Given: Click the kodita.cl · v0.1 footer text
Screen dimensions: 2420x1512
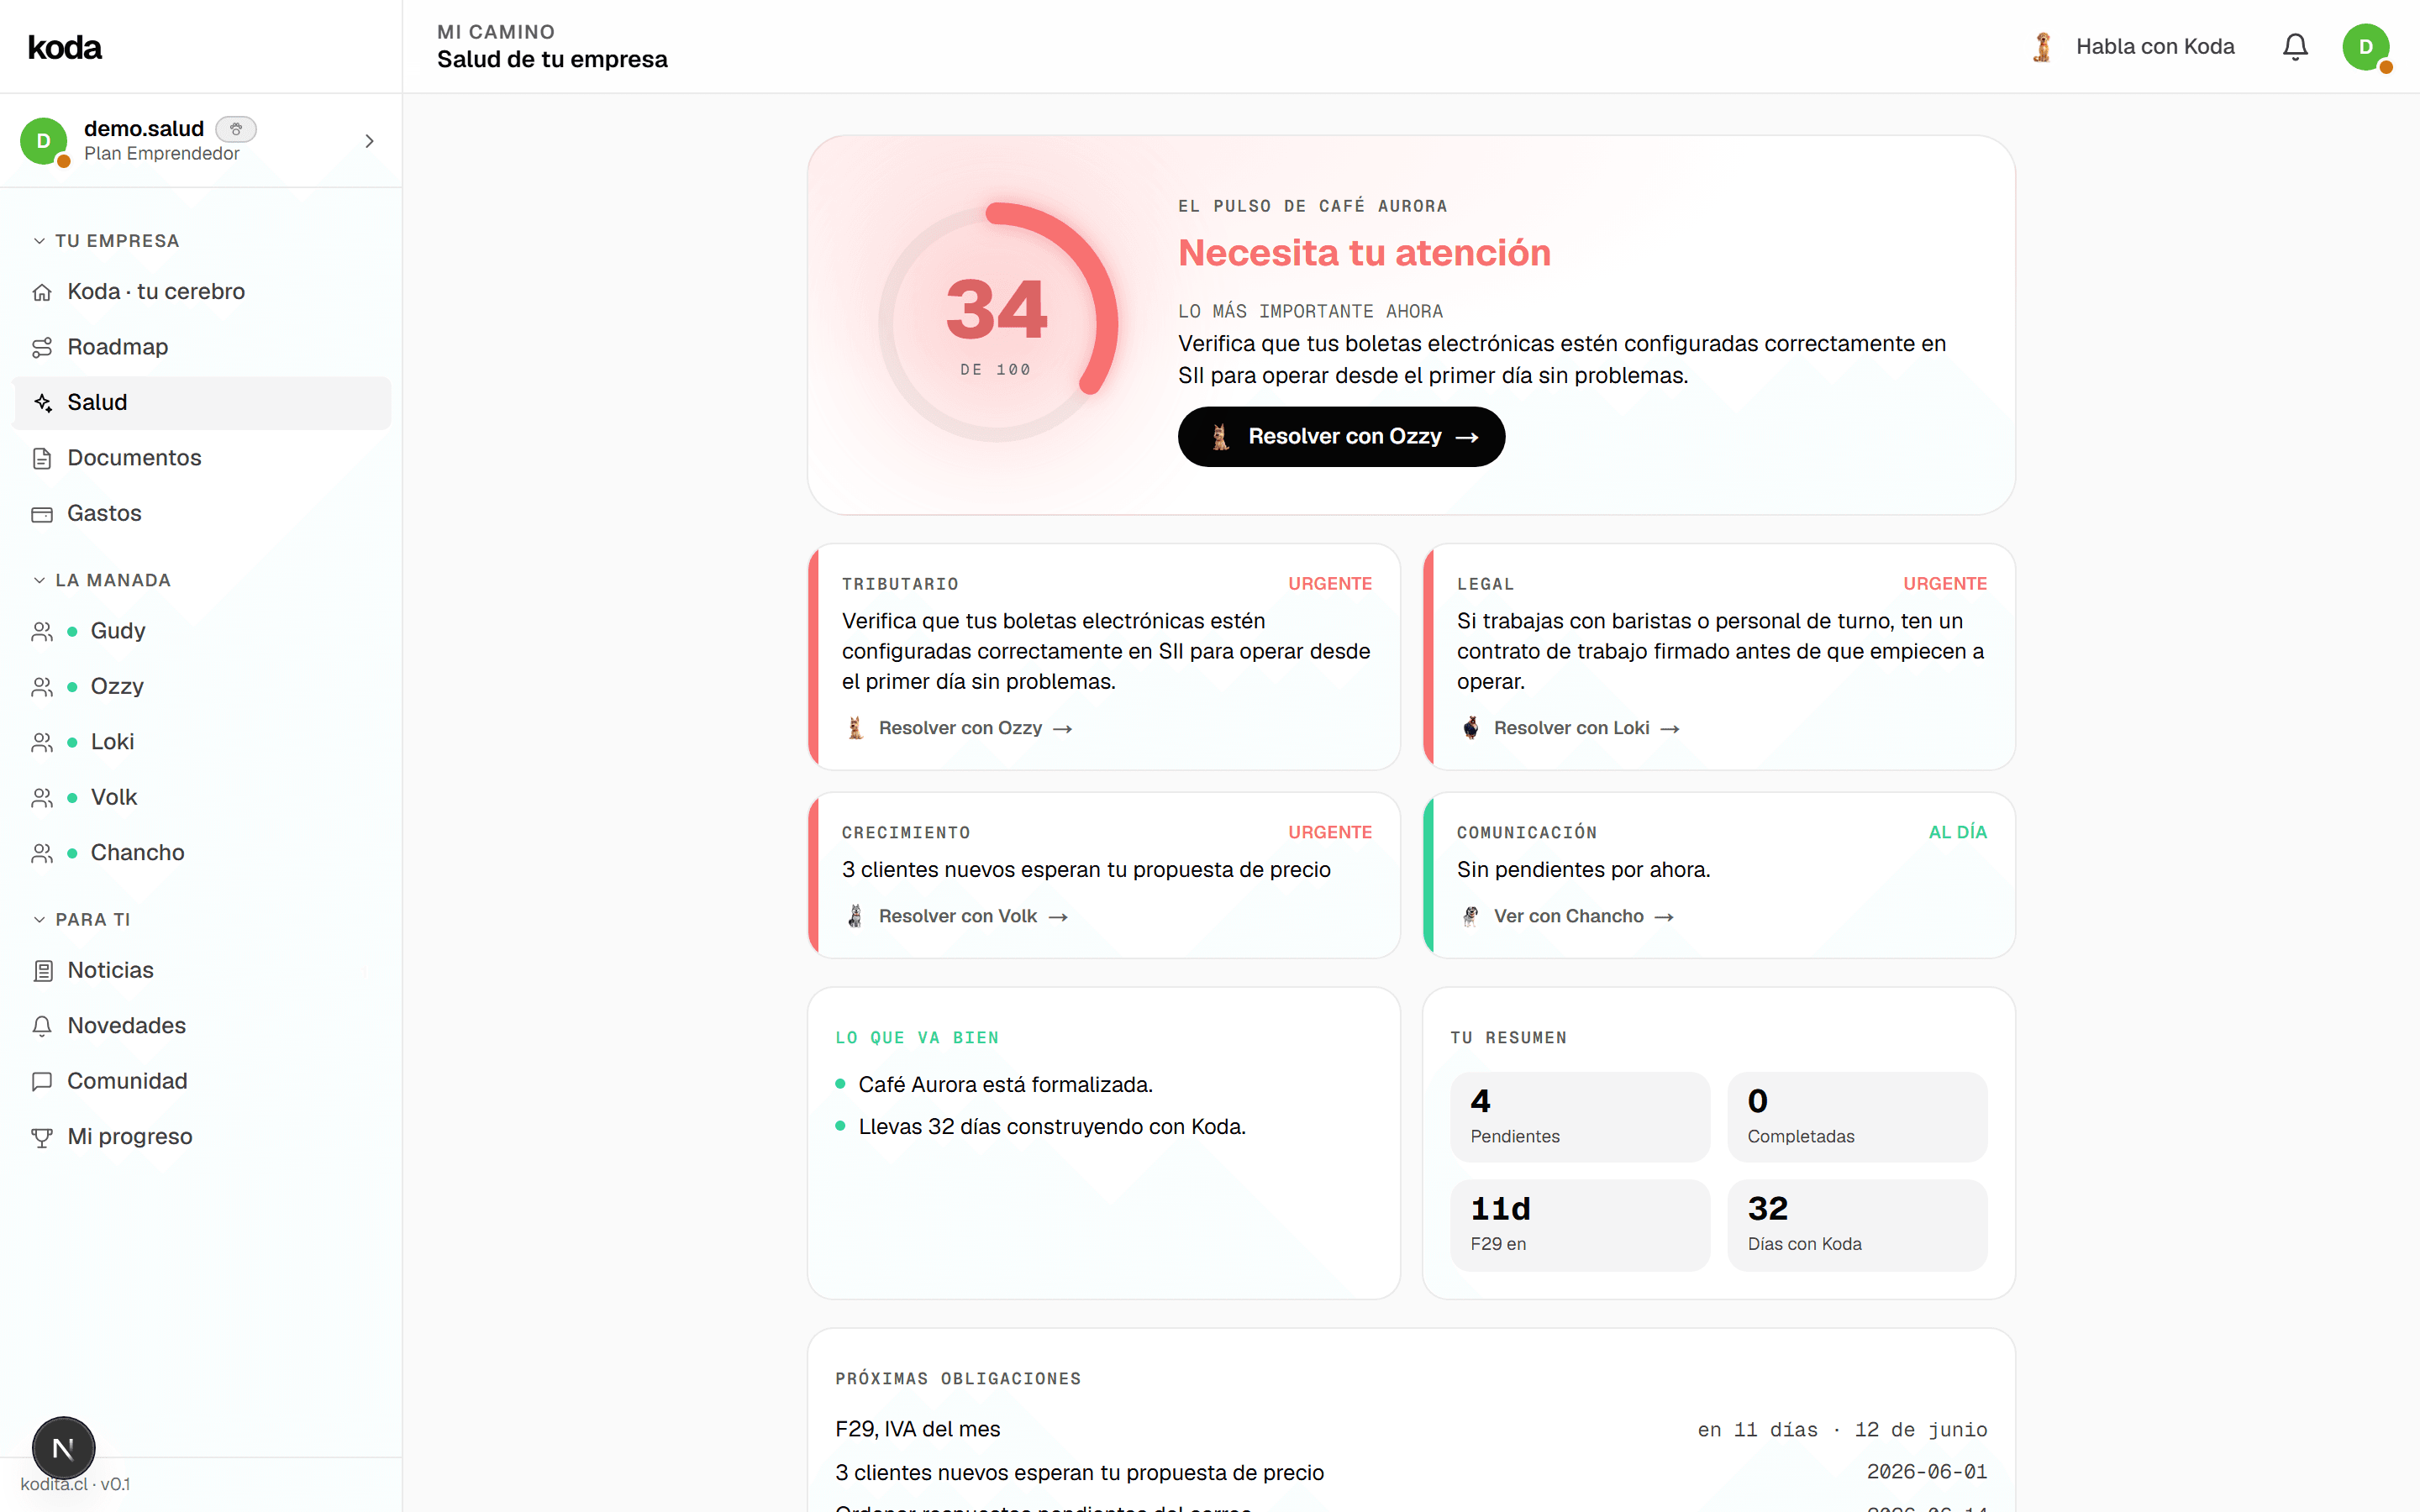Looking at the screenshot, I should [75, 1484].
